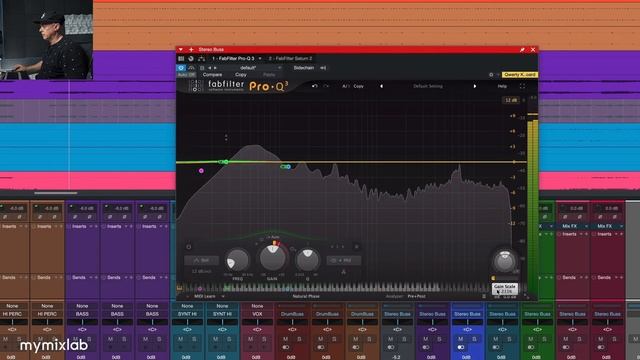Switch to the 1 - FabFilter Pro-Q 3 tab
Image resolution: width=640 pixels, height=360 pixels.
click(233, 58)
